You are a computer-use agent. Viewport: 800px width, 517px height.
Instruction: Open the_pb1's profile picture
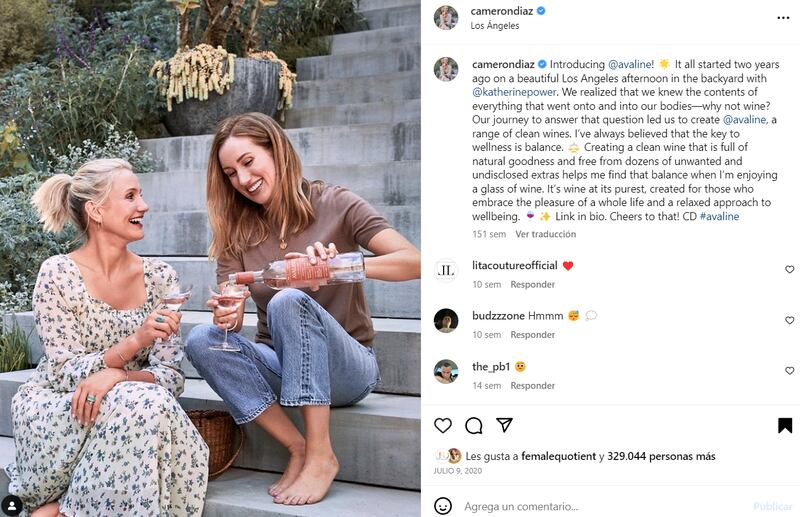pos(446,371)
